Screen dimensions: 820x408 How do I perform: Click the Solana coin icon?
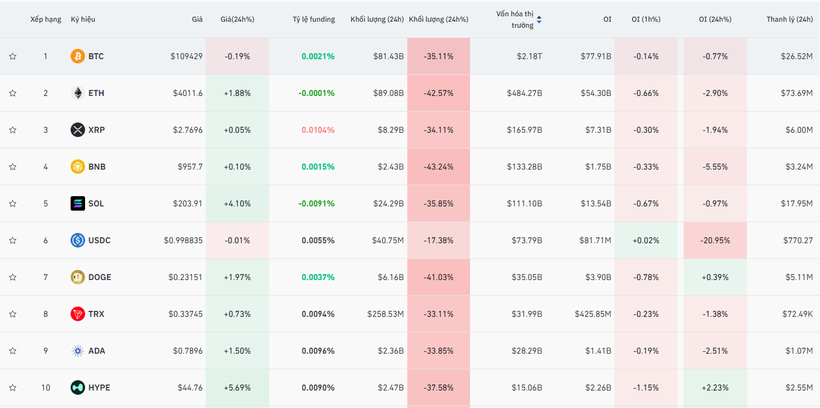[x=77, y=204]
